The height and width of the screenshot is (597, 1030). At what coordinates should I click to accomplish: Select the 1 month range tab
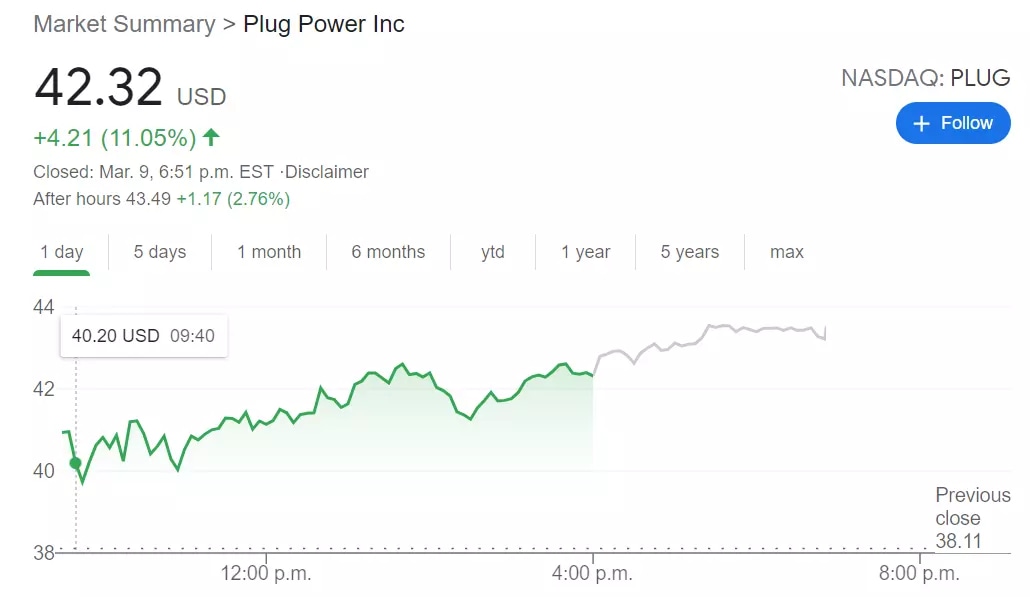[269, 252]
